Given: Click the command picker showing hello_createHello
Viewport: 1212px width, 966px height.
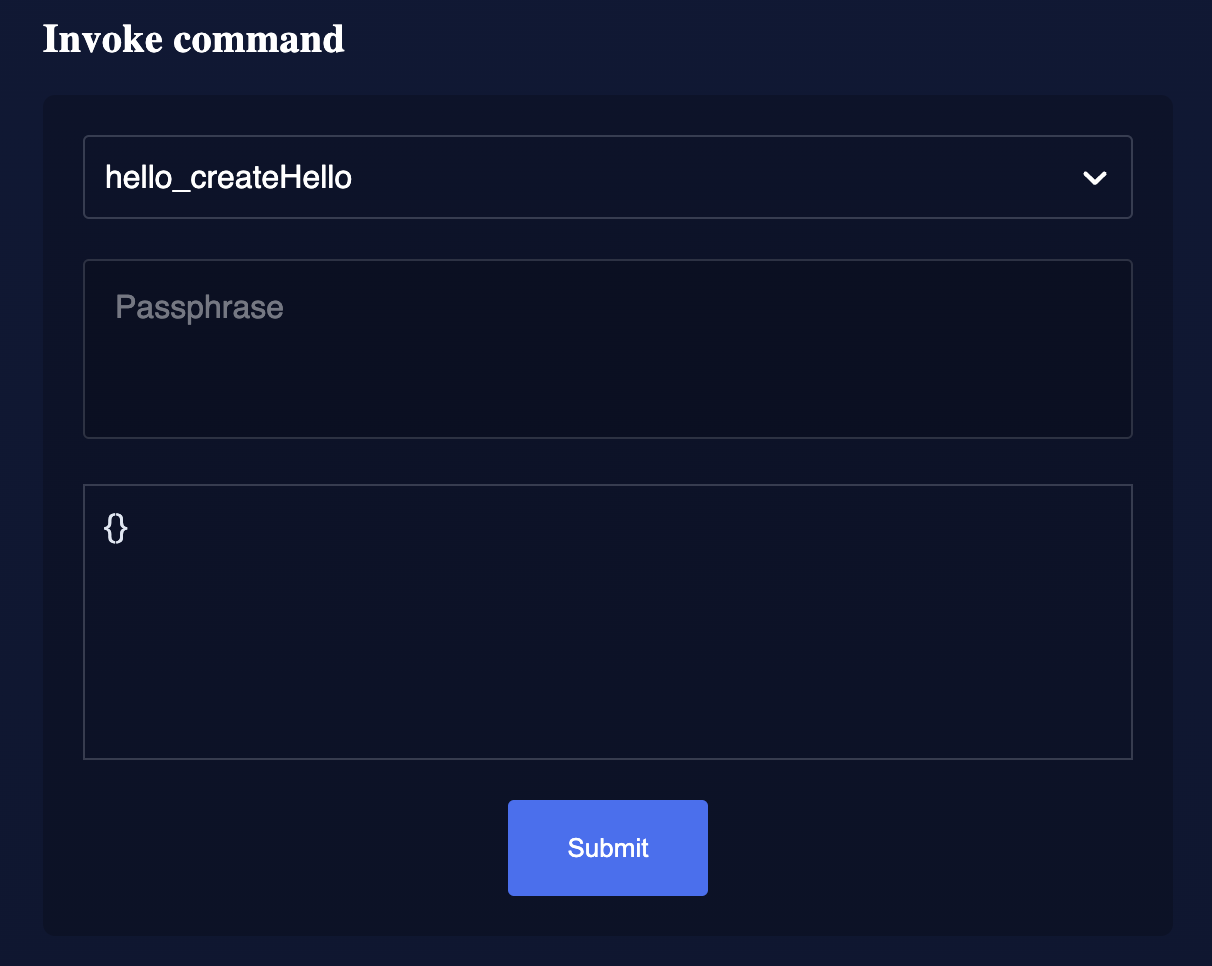Looking at the screenshot, I should 607,177.
